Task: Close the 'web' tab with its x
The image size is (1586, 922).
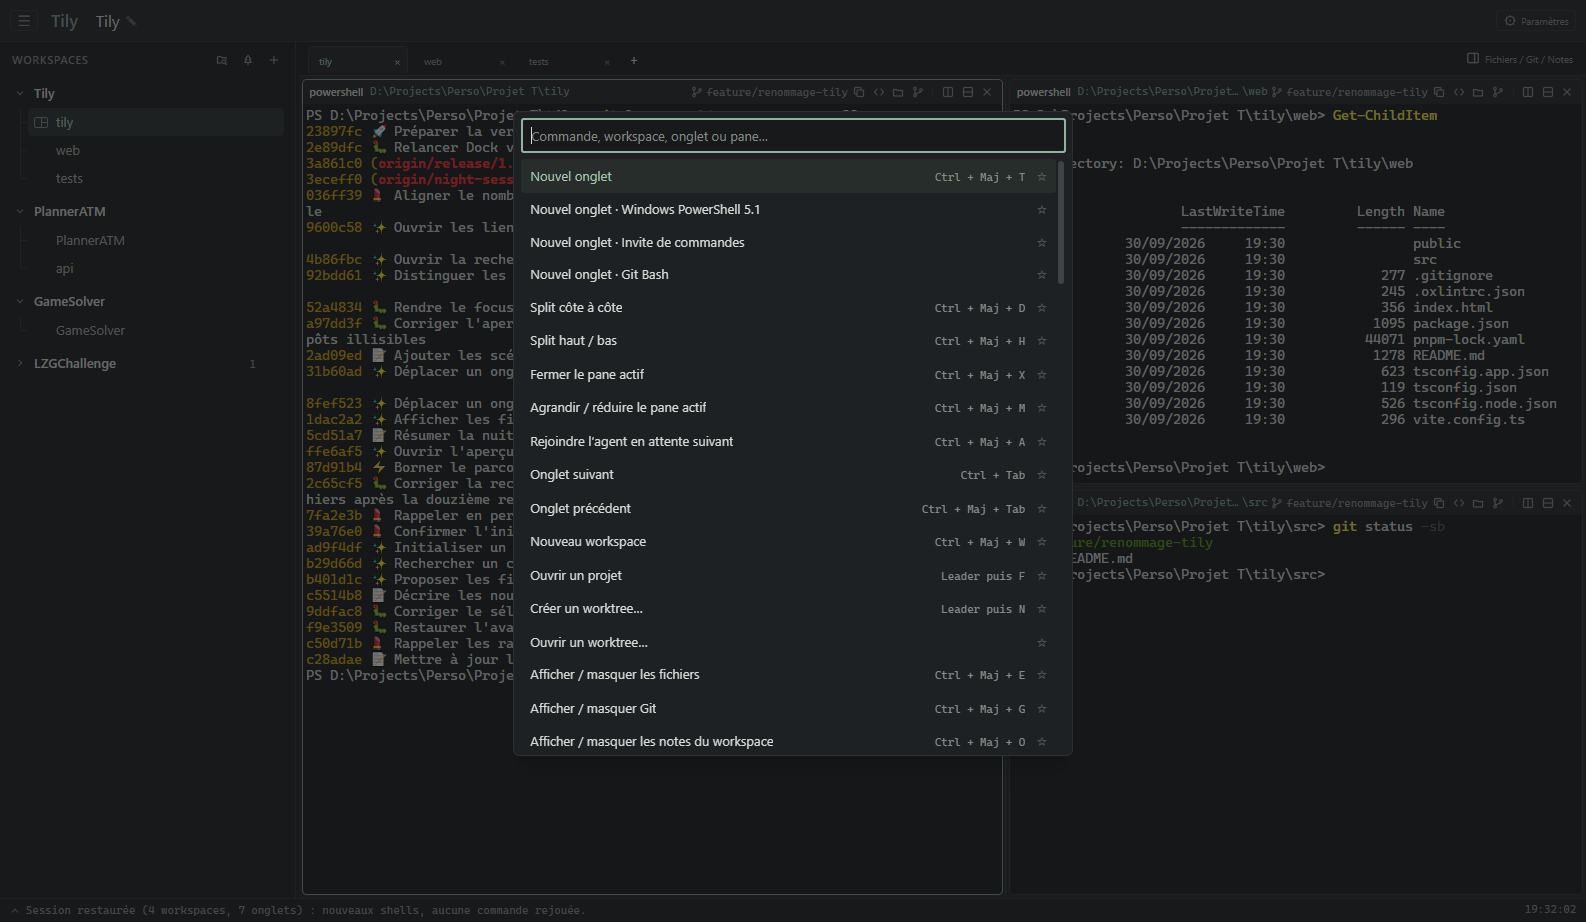Action: point(503,62)
